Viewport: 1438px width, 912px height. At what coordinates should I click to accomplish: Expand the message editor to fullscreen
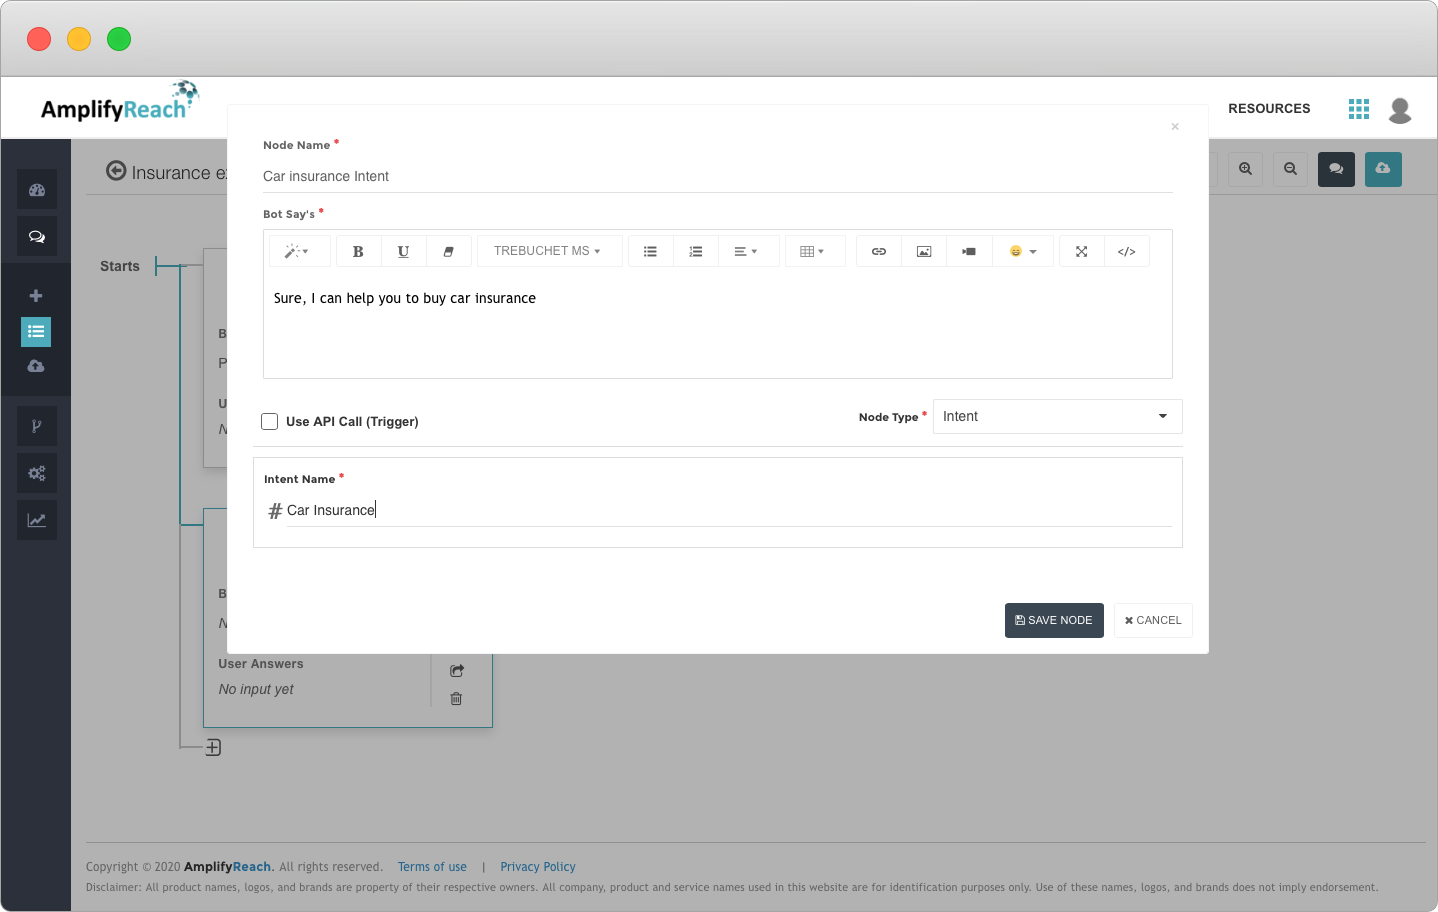pos(1081,251)
